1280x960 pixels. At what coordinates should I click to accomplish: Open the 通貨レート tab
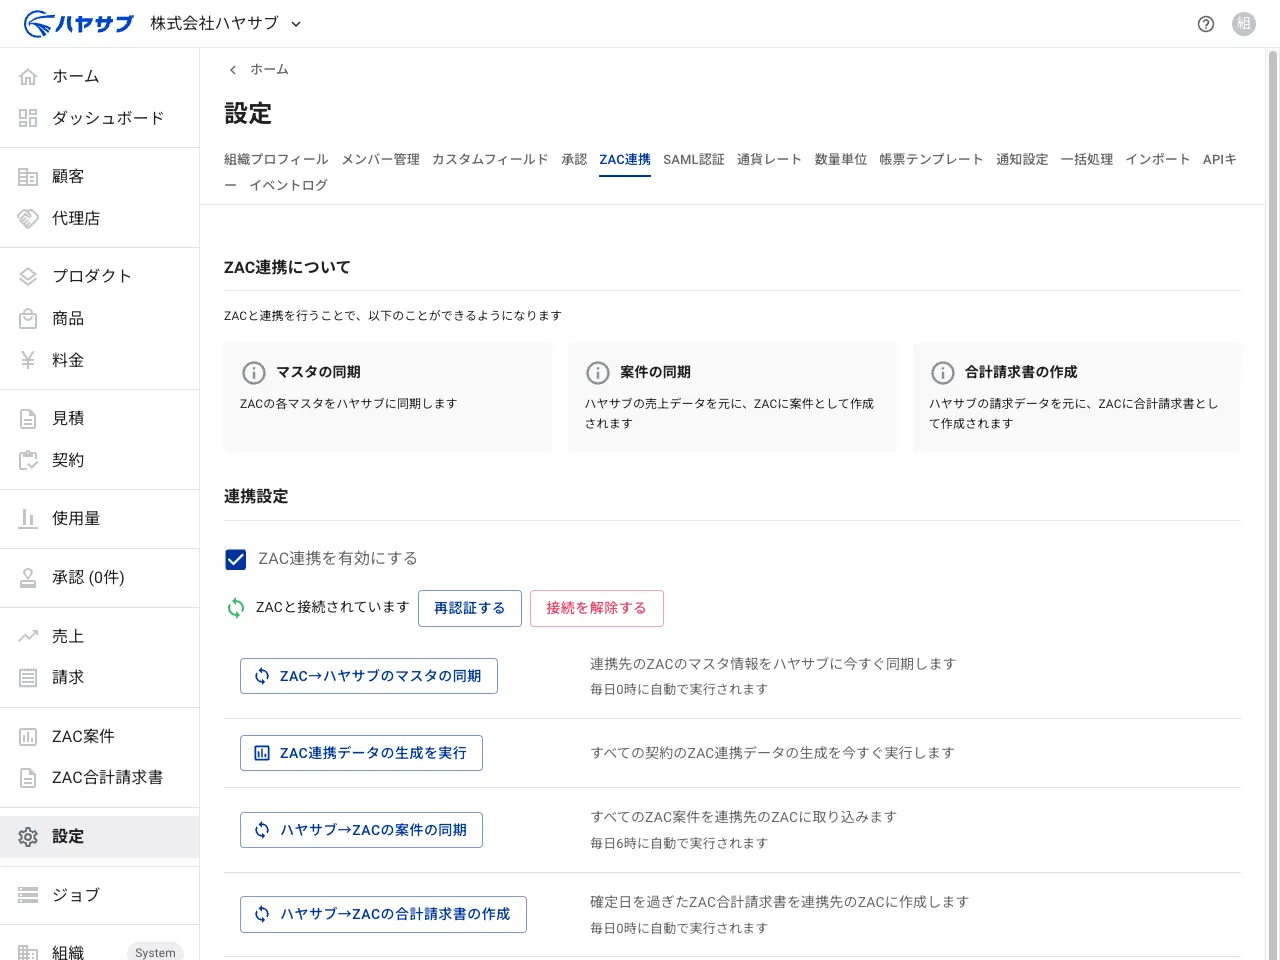point(769,159)
